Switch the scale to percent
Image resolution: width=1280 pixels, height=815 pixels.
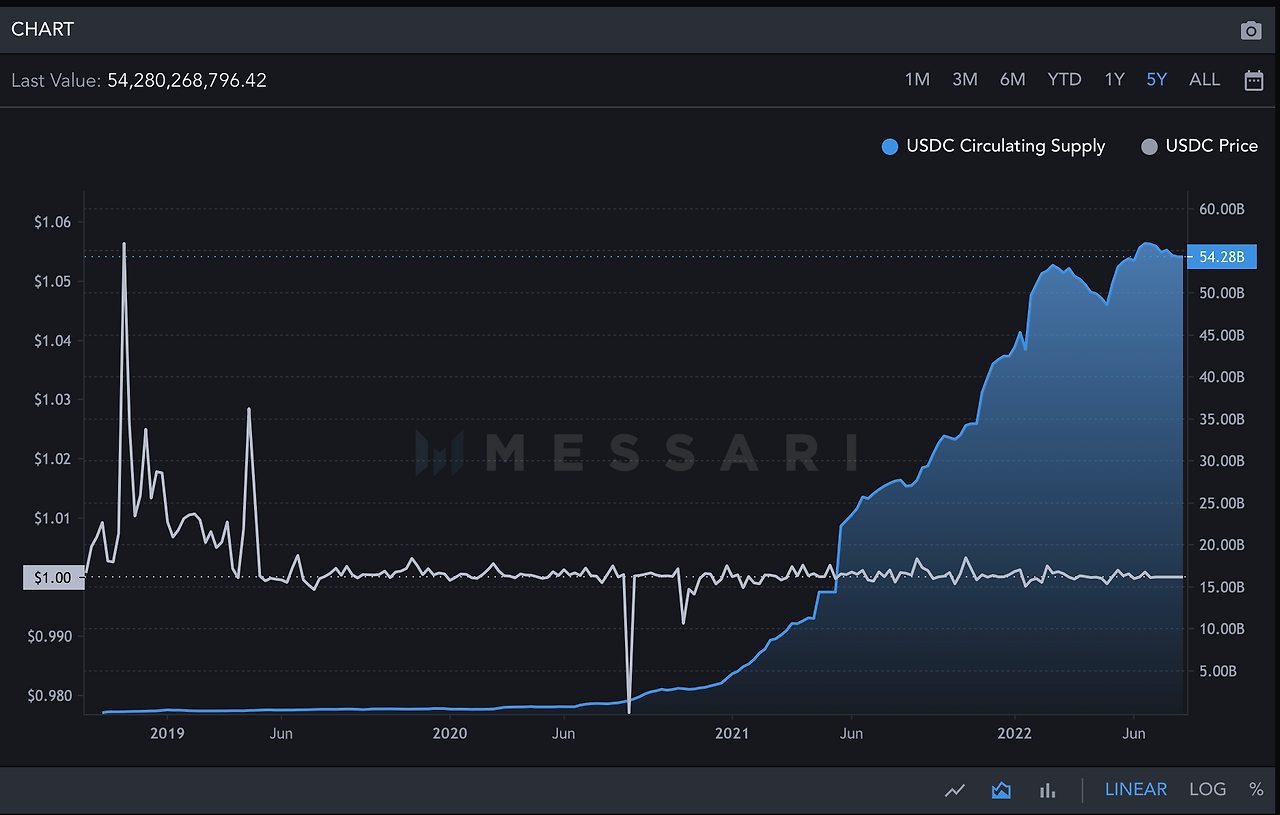tap(1256, 790)
